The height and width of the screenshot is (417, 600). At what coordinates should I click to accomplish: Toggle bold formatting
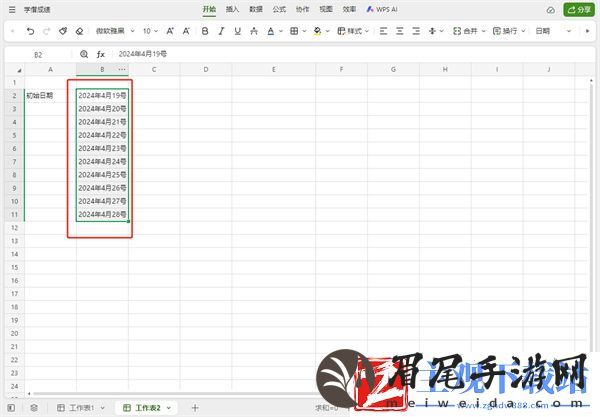[x=205, y=31]
